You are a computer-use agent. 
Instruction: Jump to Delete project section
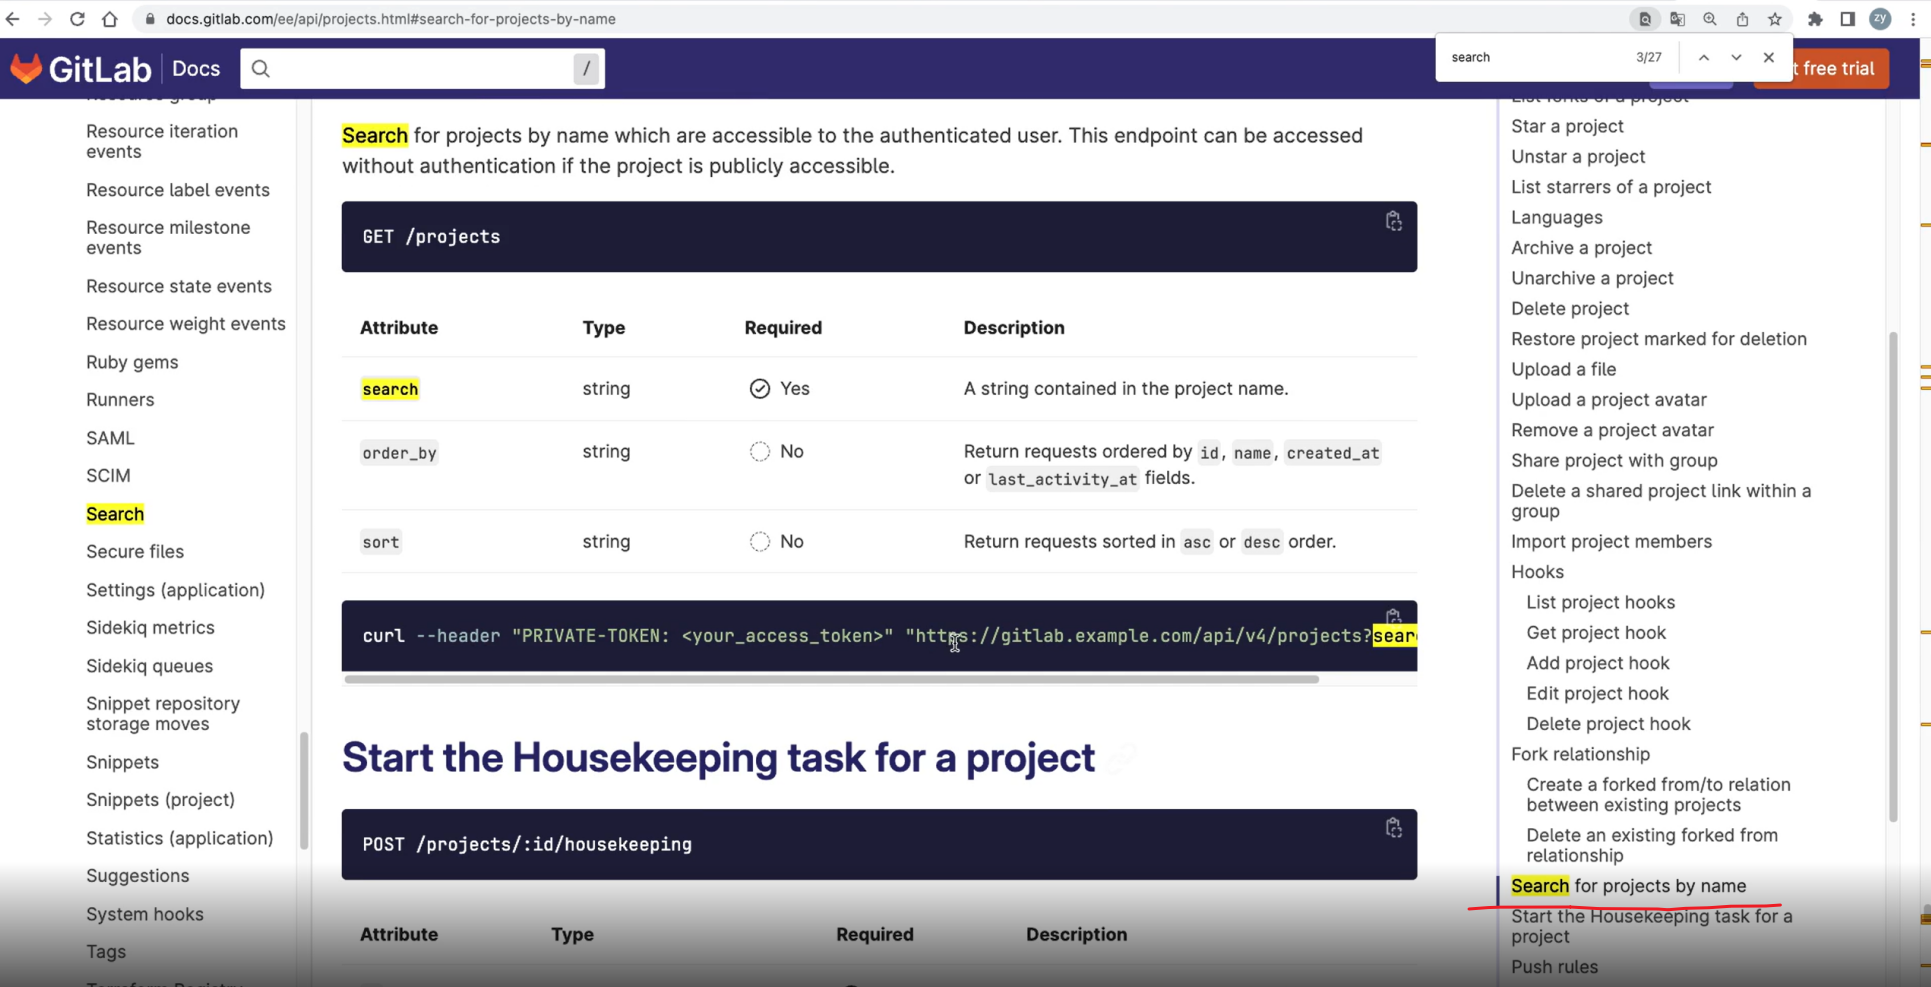click(1570, 309)
